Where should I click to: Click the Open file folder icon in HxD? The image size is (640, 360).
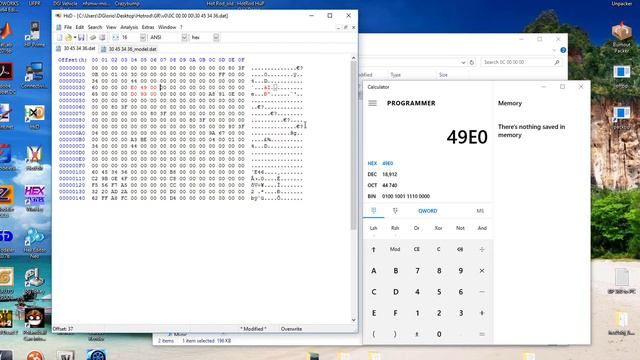point(69,38)
